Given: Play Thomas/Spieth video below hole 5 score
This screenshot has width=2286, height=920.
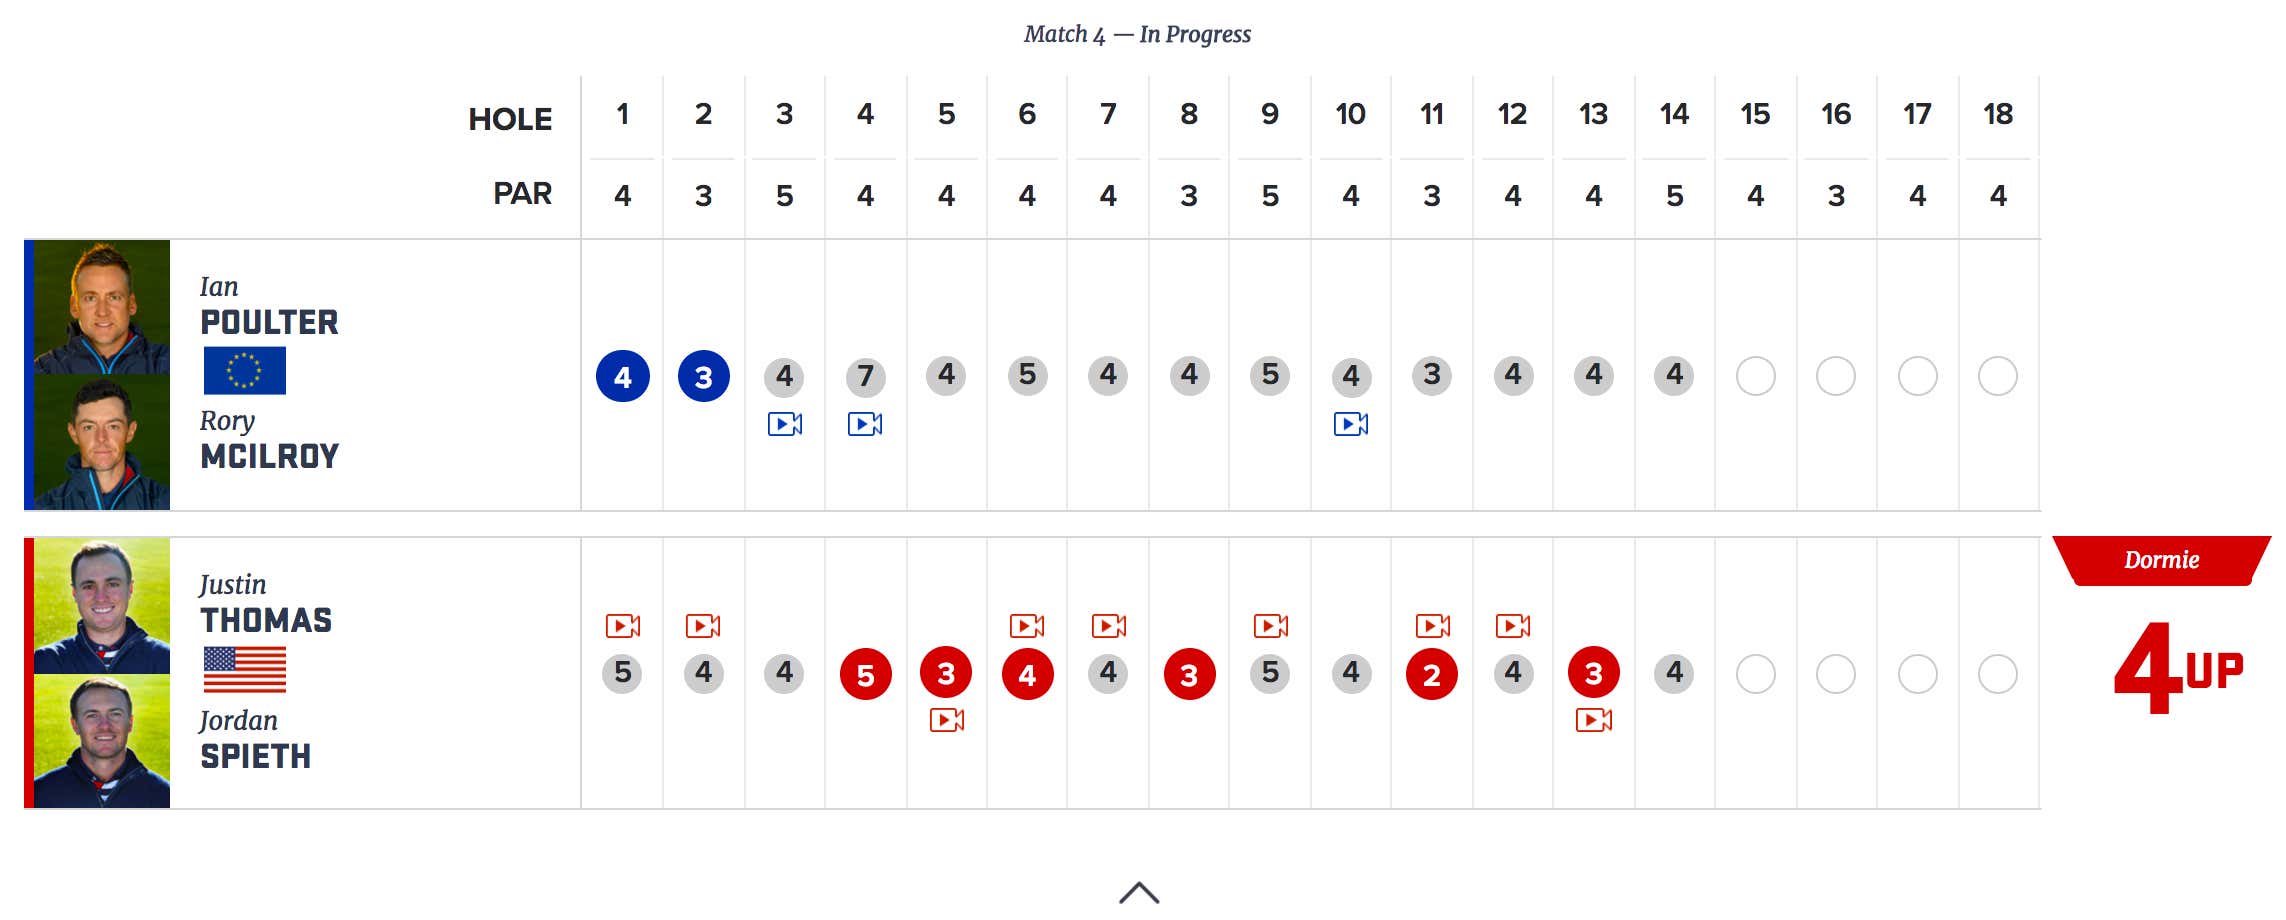Looking at the screenshot, I should 947,720.
